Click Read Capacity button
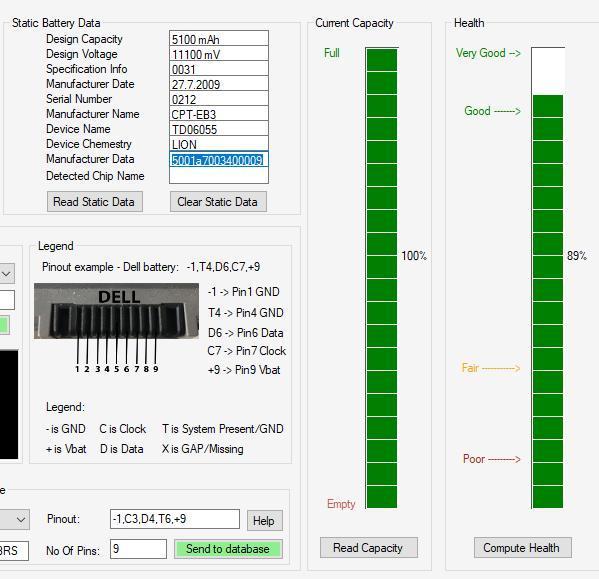This screenshot has width=599, height=579. point(368,548)
